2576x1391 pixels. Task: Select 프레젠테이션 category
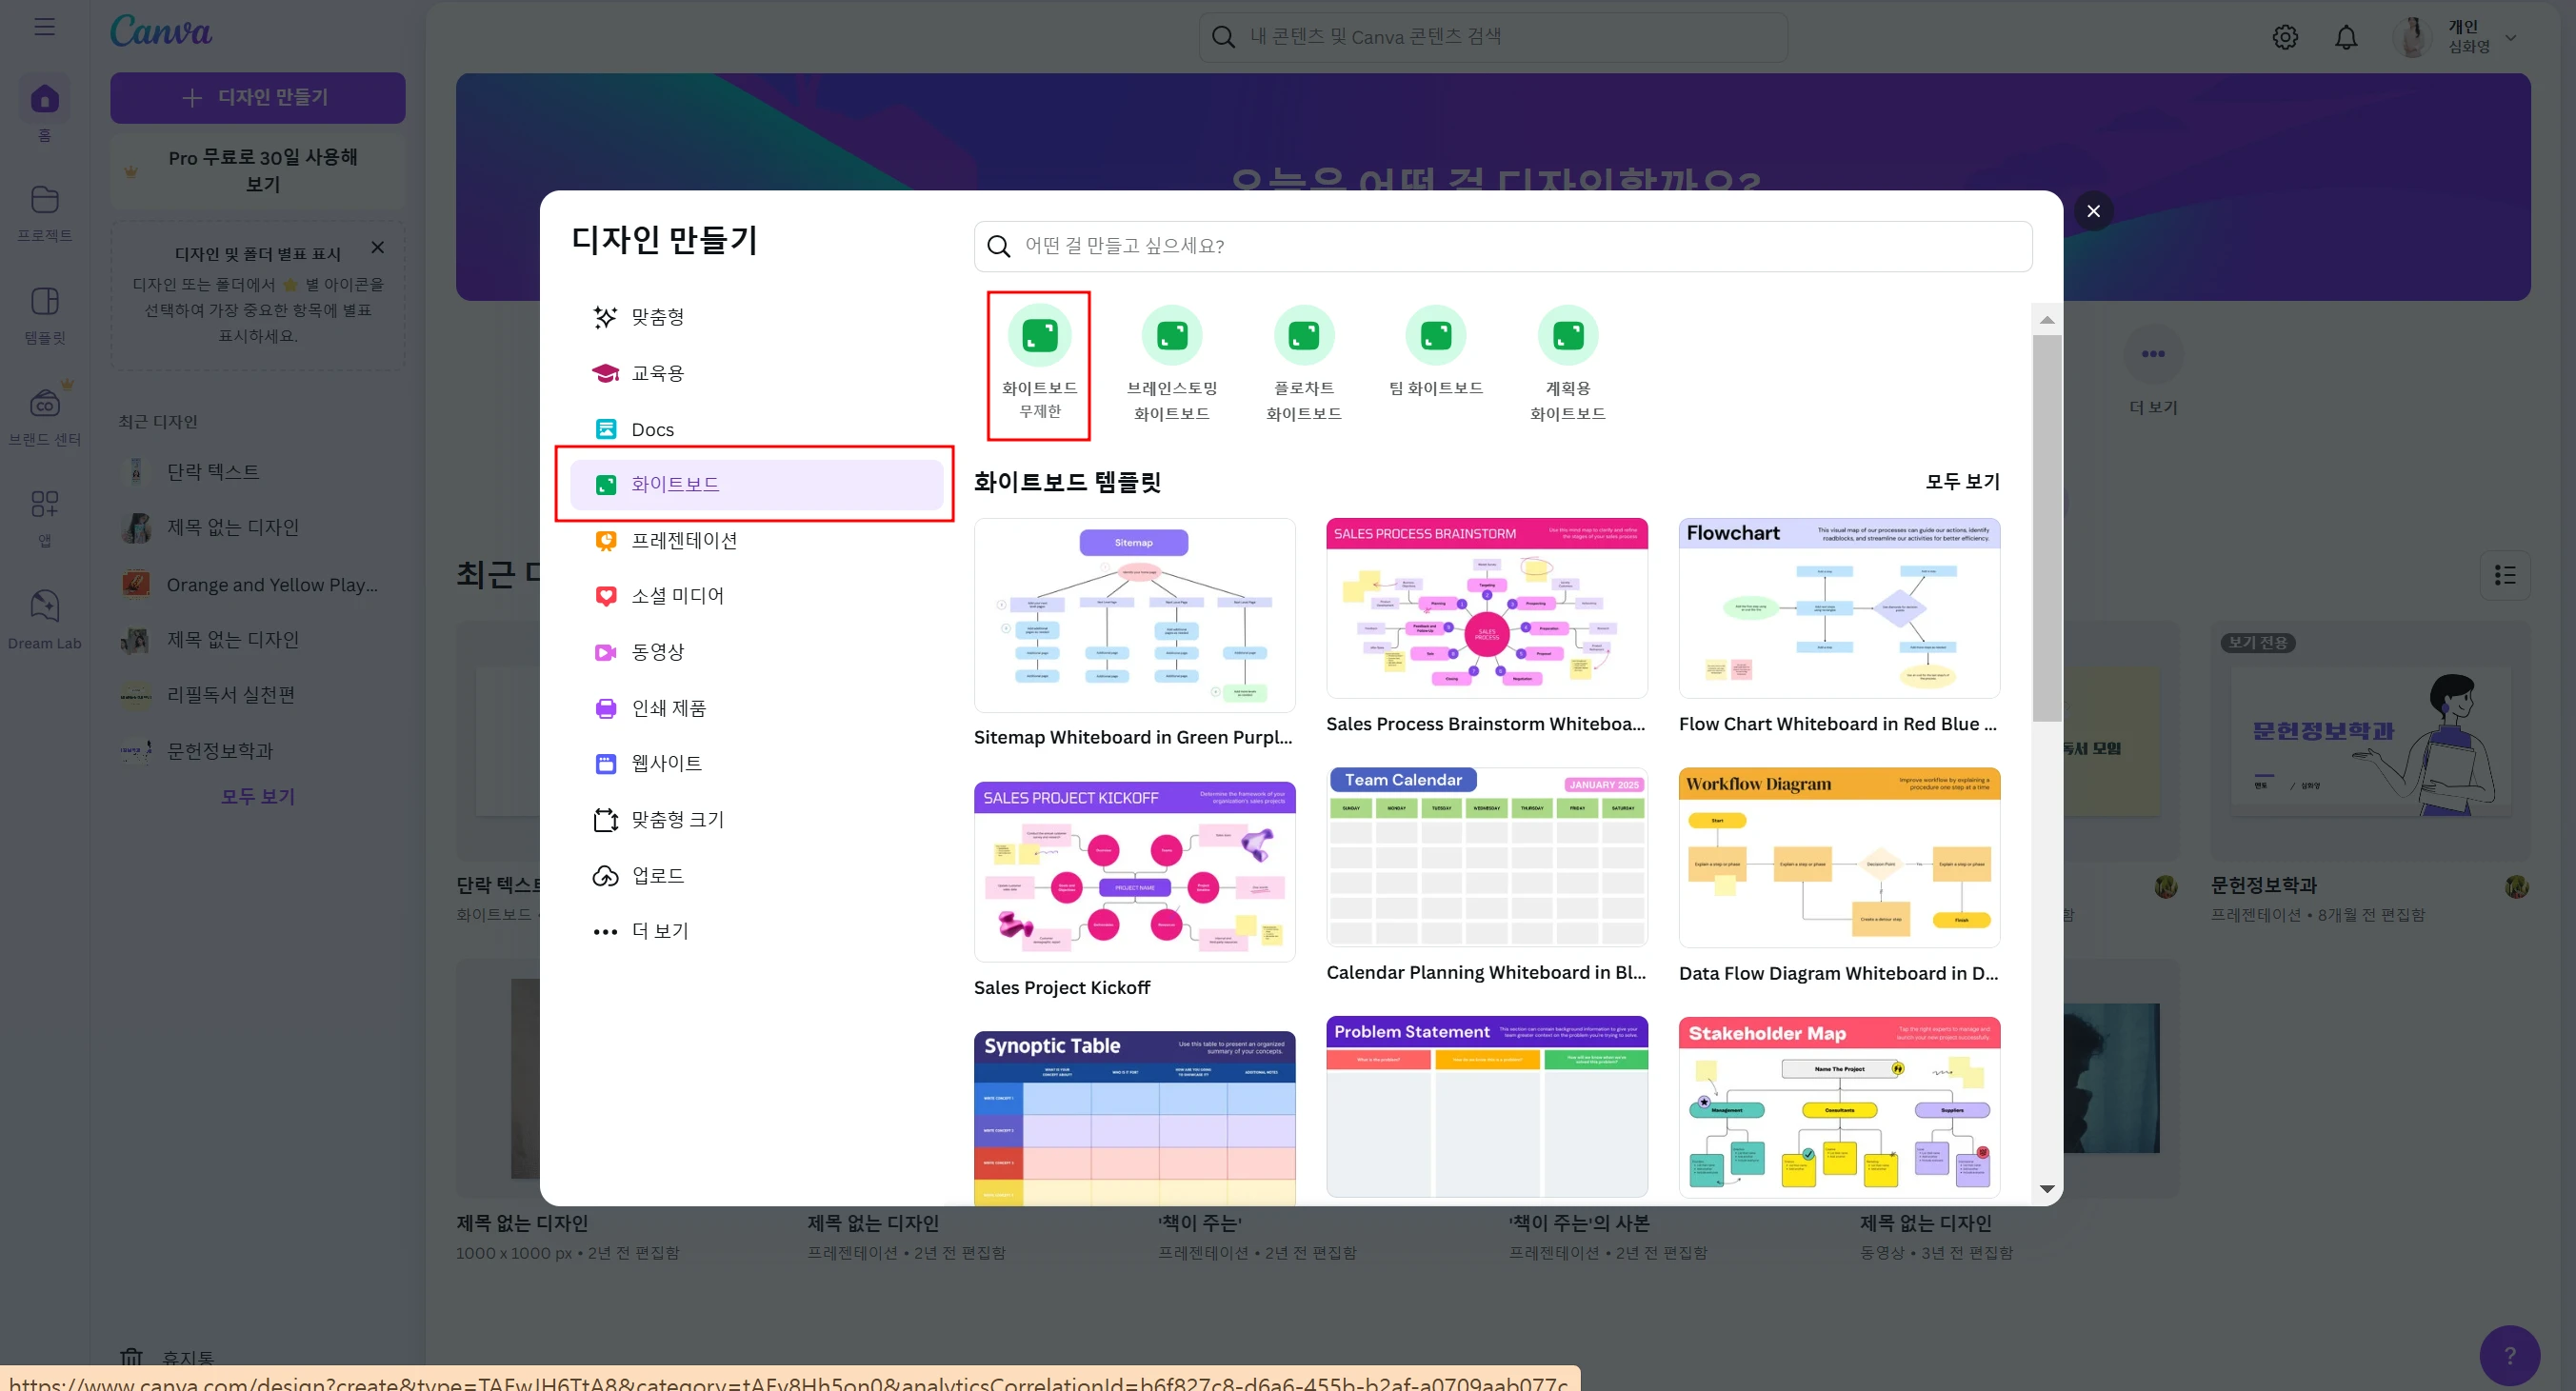click(x=756, y=540)
